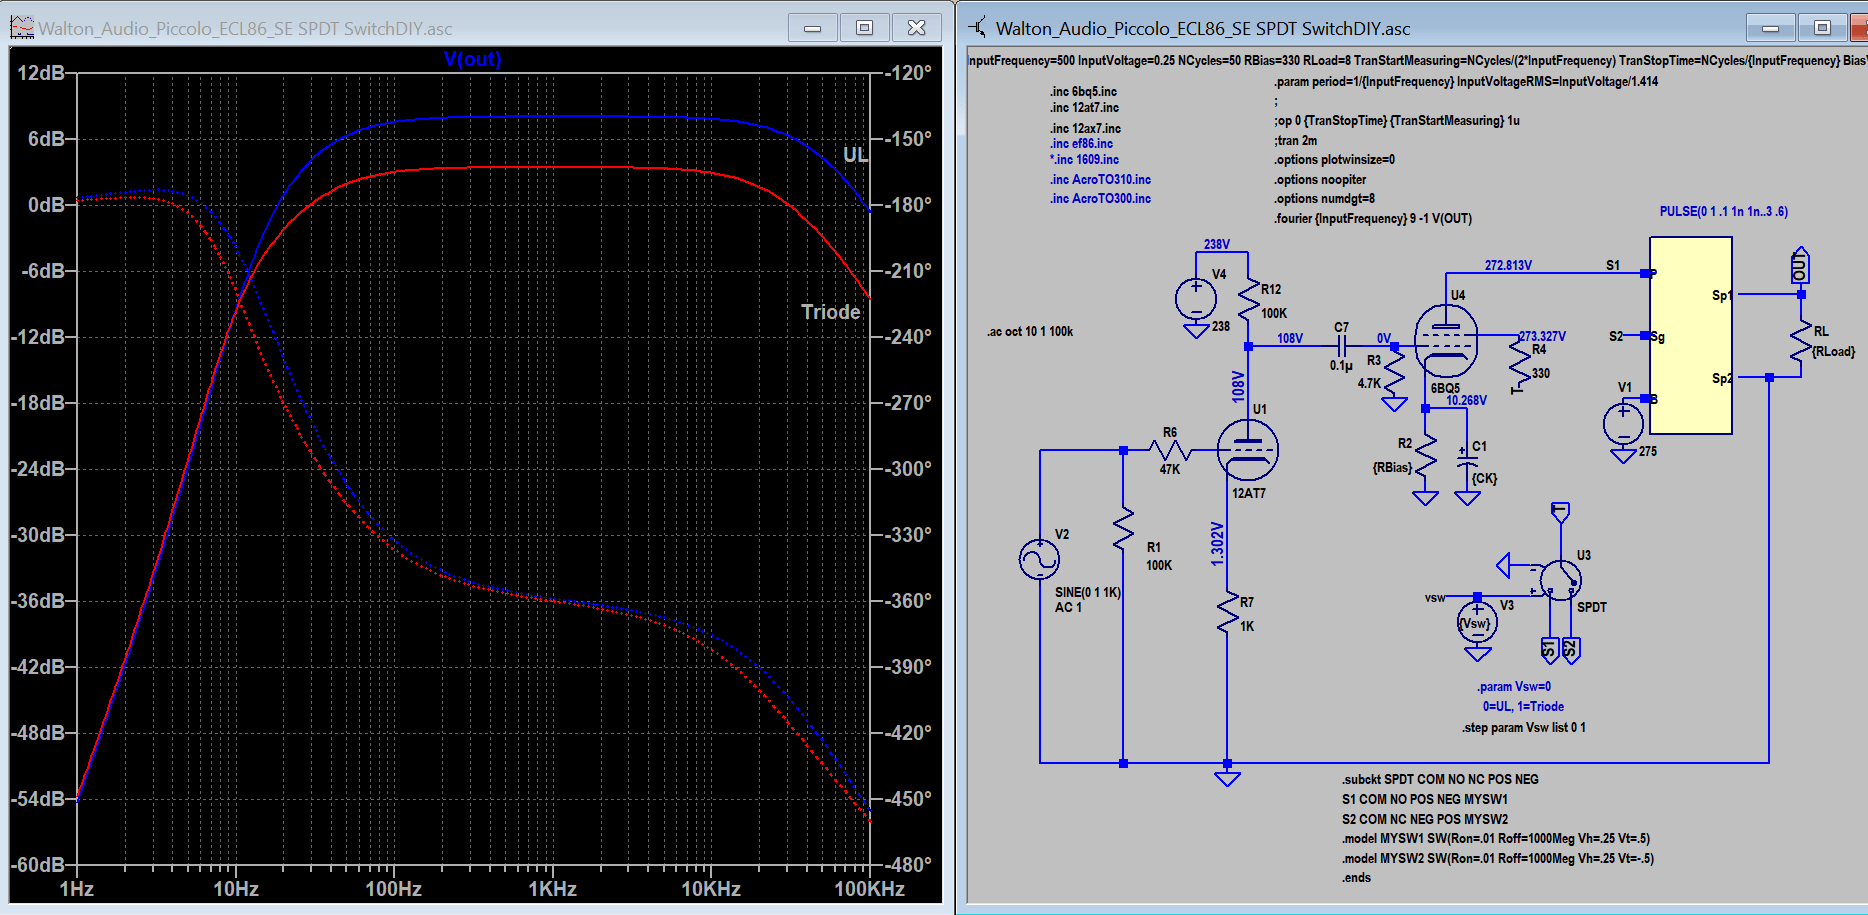This screenshot has width=1868, height=915.
Task: Select the ground symbol under R7
Action: [1227, 778]
